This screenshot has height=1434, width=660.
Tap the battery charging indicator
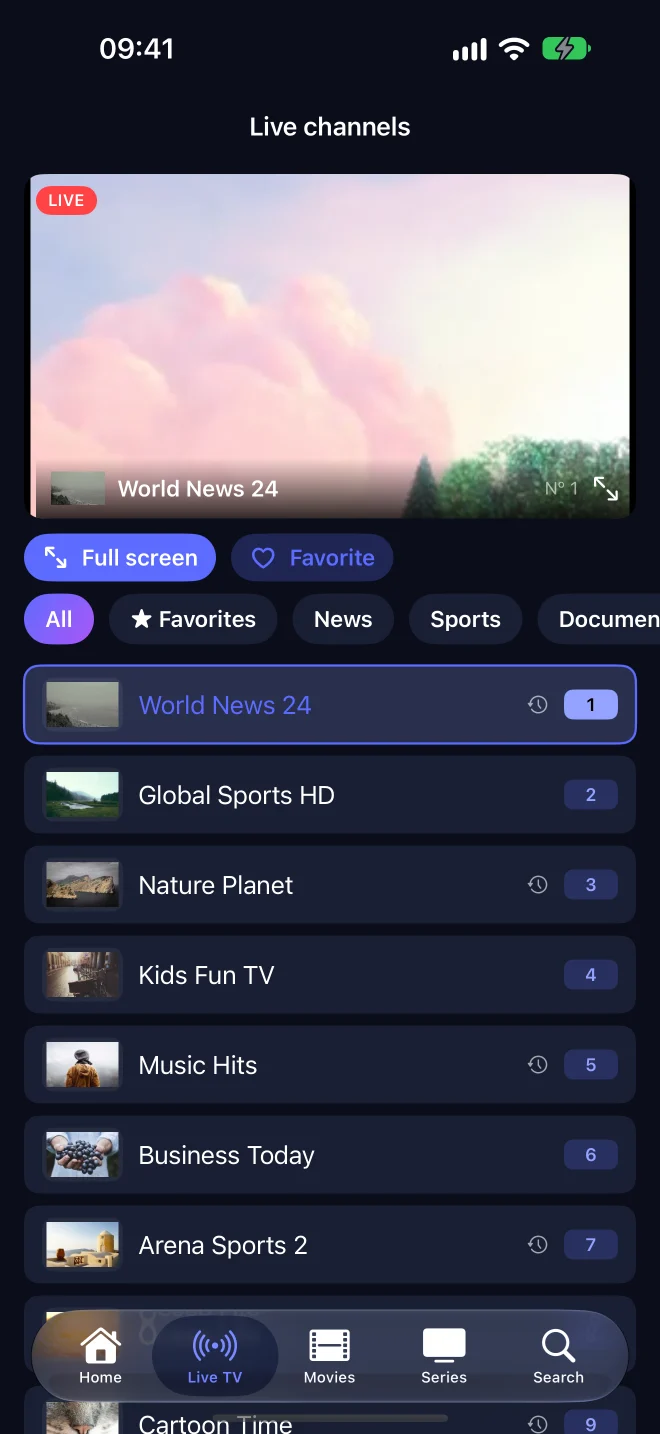(x=566, y=49)
